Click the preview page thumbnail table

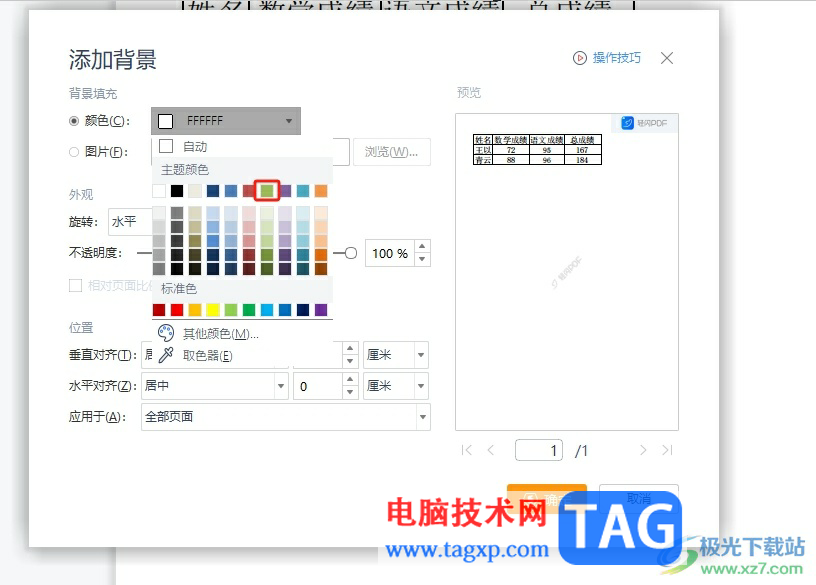(537, 150)
